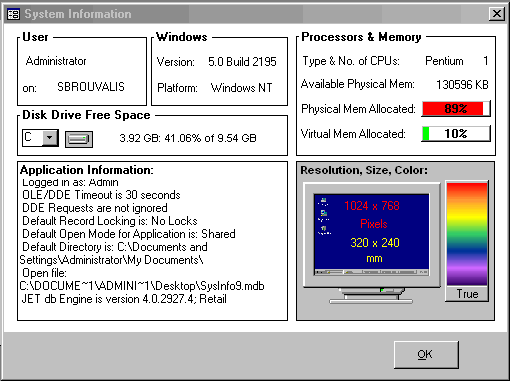Click the SBROUVALIS machine name
Image resolution: width=510 pixels, height=381 pixels.
pos(91,87)
